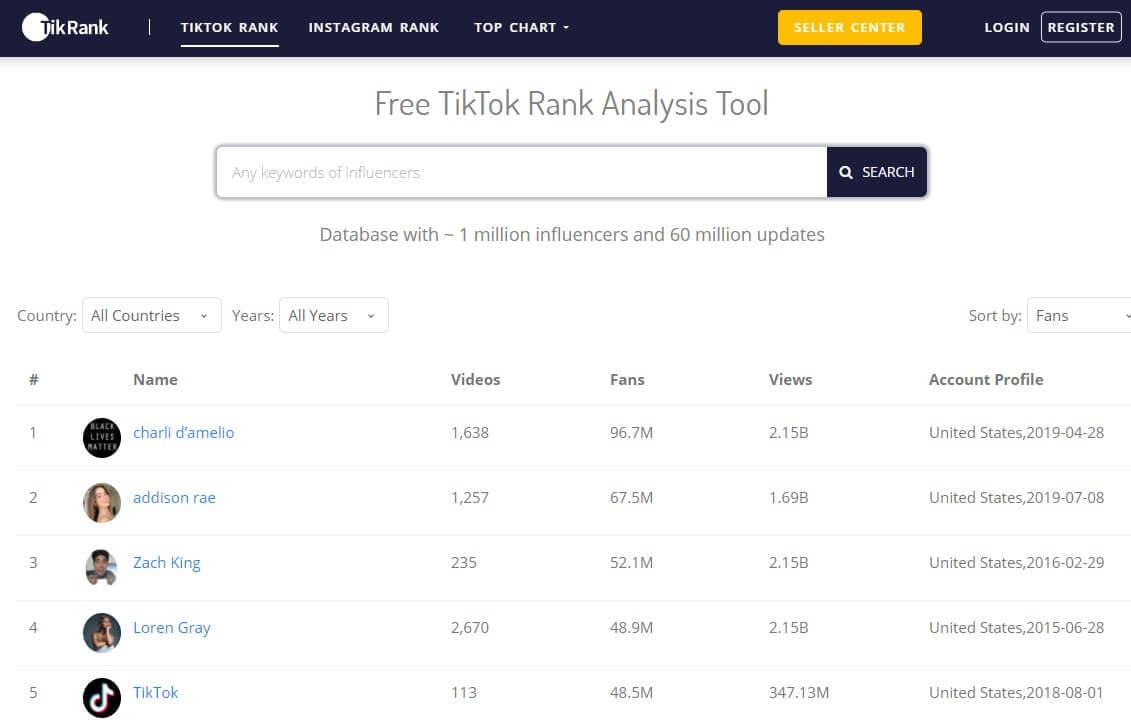Screen dimensions: 1131x725
Task: Click the Name column header
Action: tap(155, 379)
